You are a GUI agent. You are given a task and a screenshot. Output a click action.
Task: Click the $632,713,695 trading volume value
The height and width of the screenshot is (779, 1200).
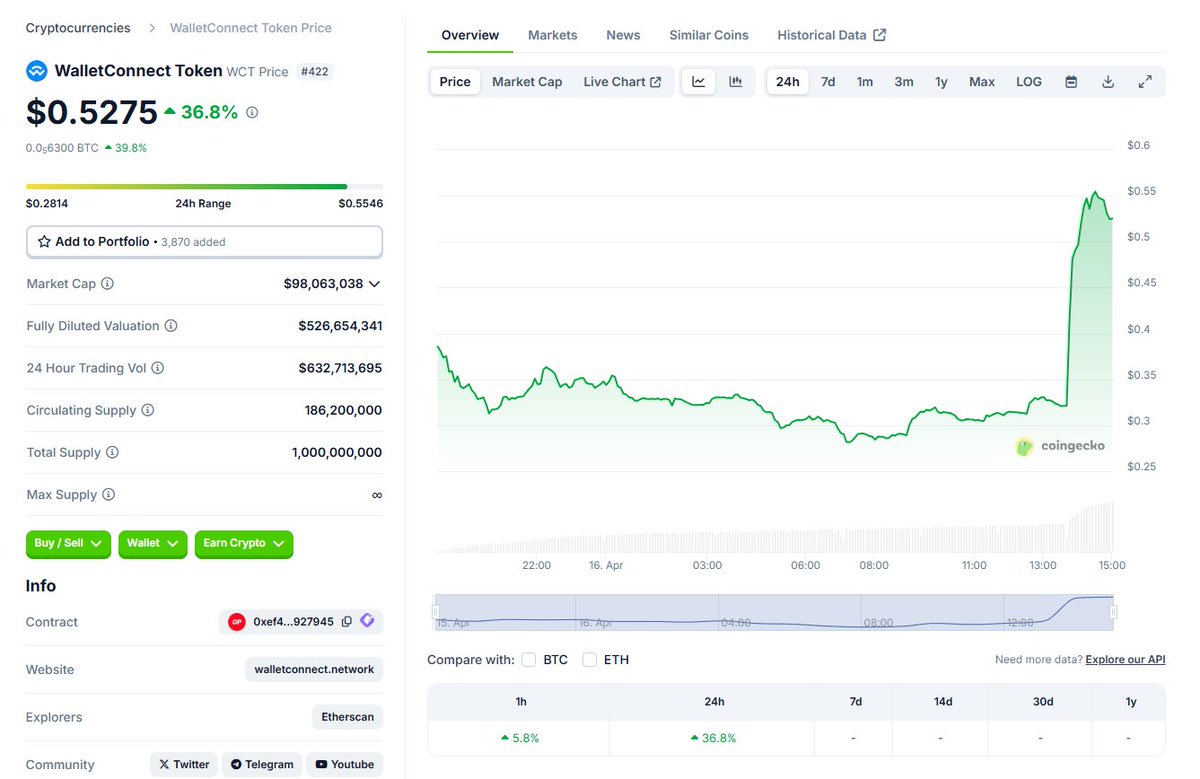click(x=340, y=368)
